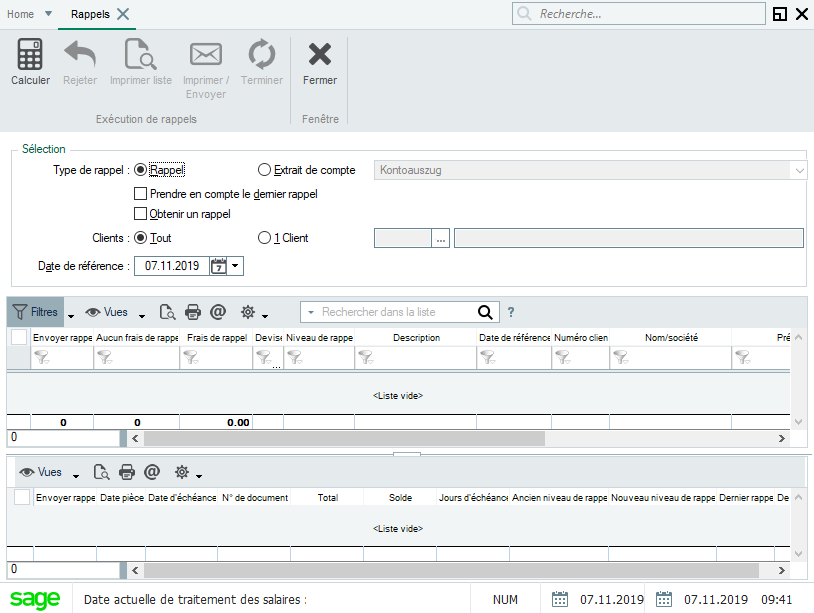Click the Filtres button

click(x=35, y=312)
